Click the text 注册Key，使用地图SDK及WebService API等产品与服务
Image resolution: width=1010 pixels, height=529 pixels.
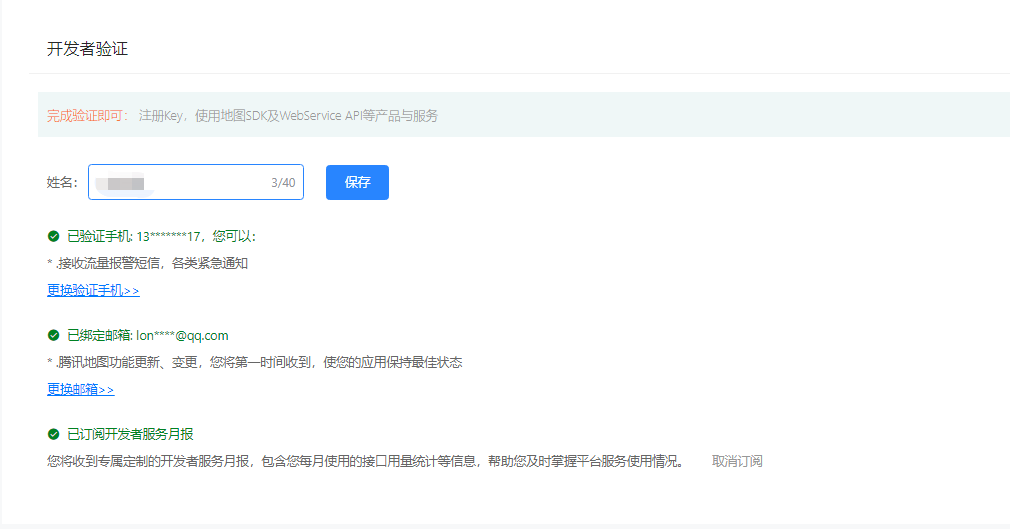point(288,116)
